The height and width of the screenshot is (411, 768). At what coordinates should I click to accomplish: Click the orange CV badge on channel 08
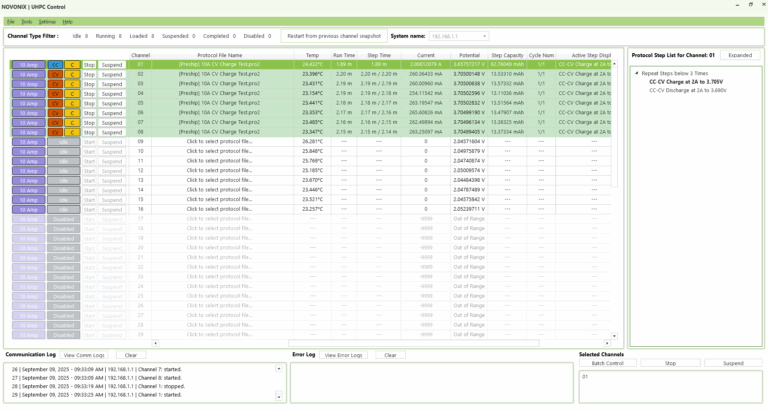tap(55, 131)
